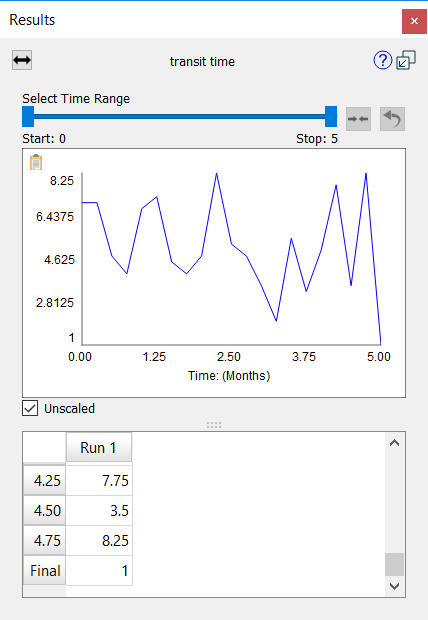Click the table scrollbar thumb
The height and width of the screenshot is (620, 428).
[394, 564]
